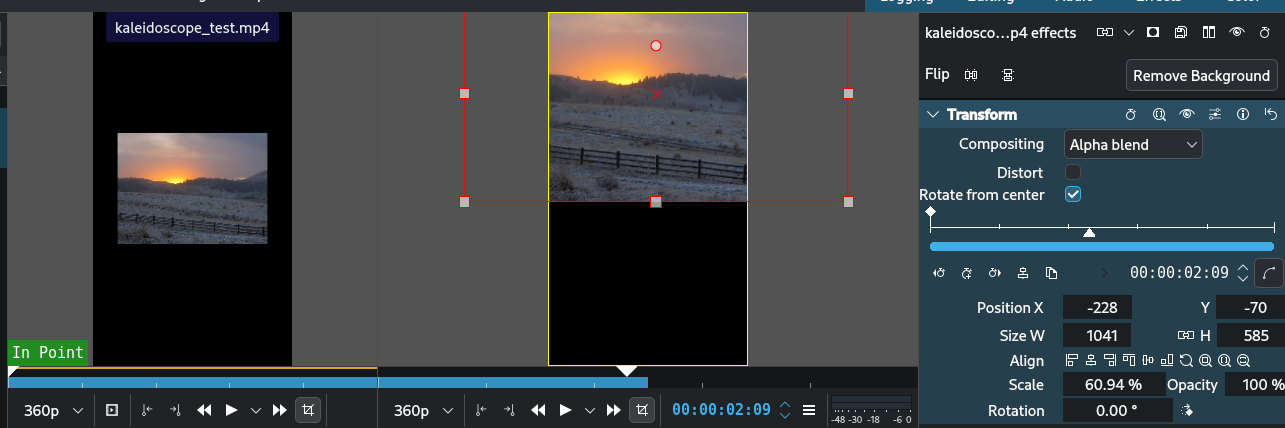Collapse the Transform effect section
Viewport: 1285px width, 428px height.
[933, 115]
